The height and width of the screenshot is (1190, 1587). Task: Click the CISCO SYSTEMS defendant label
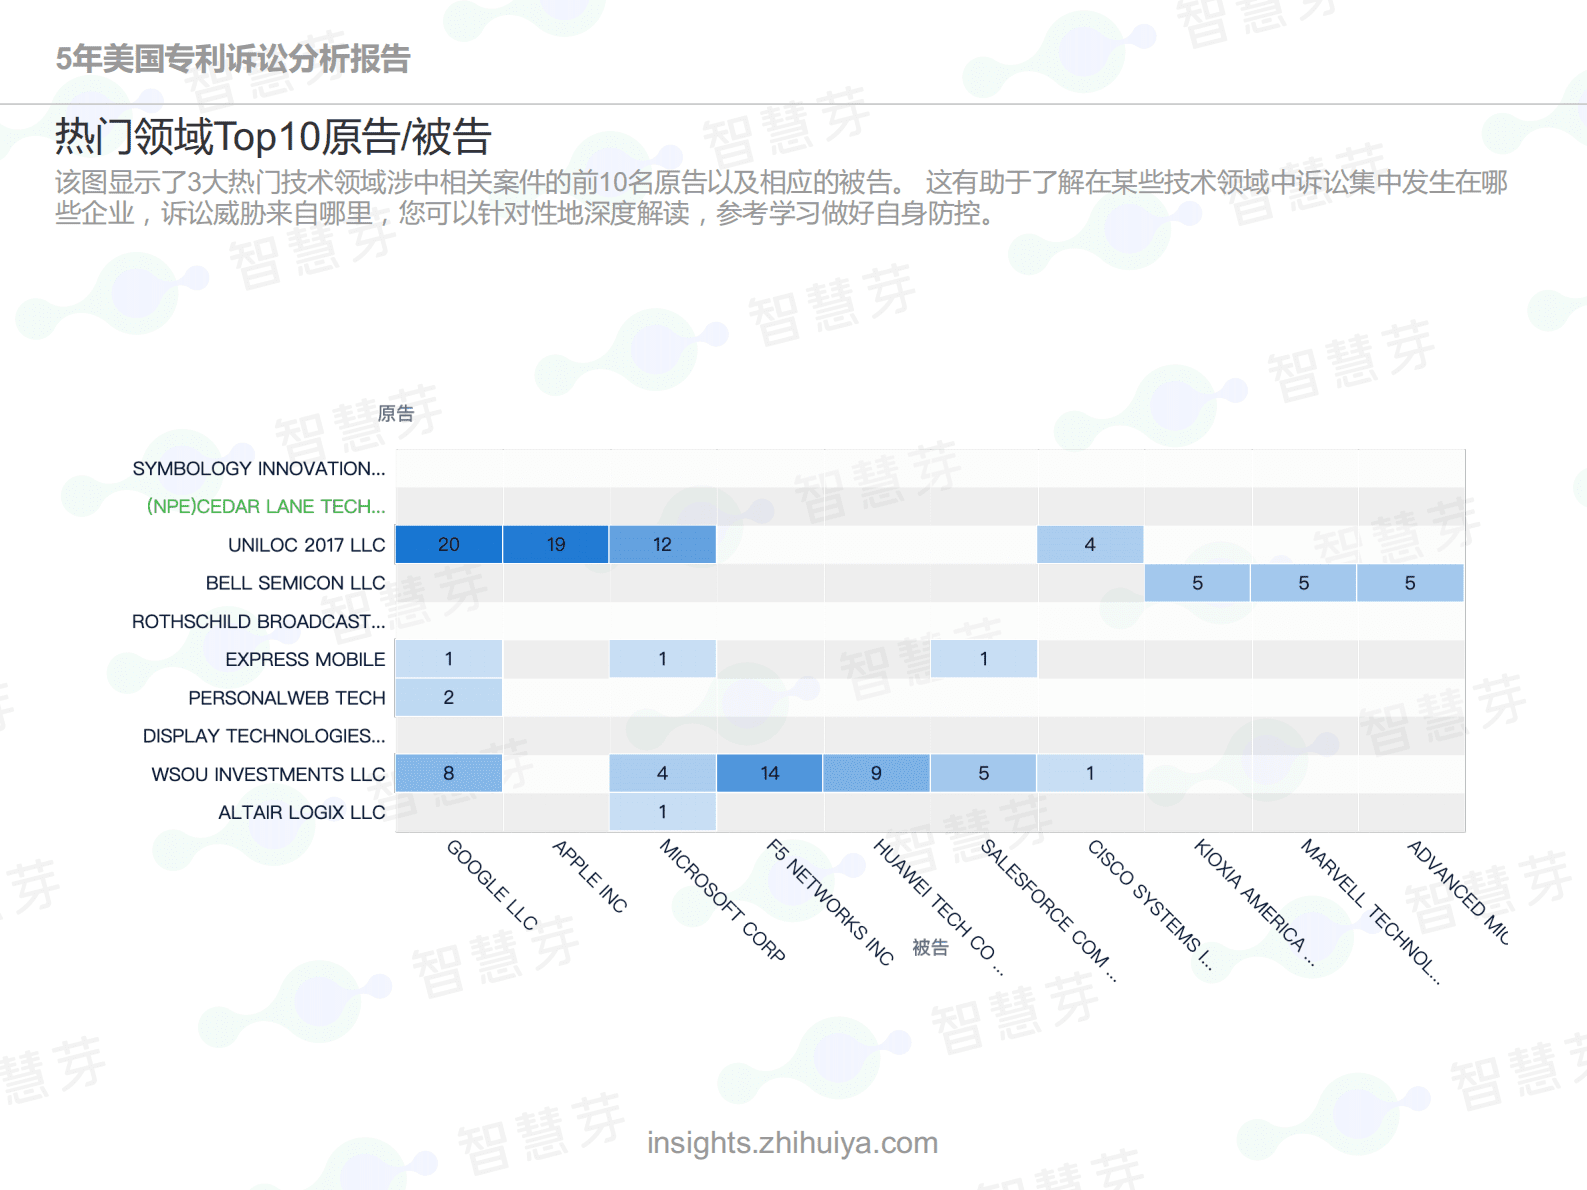coord(1150,905)
